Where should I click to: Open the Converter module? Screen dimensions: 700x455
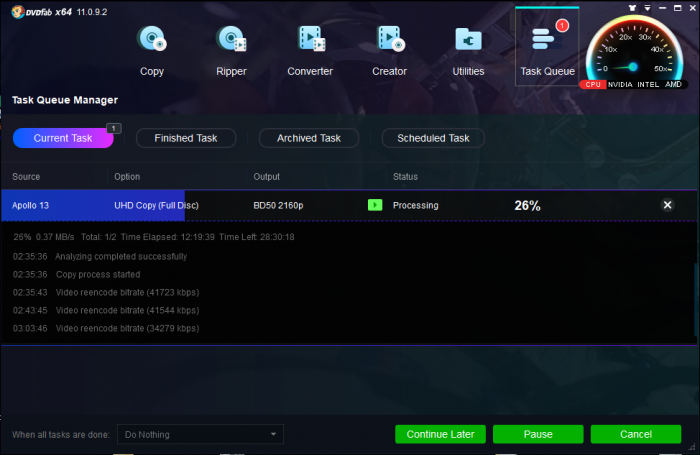[x=310, y=50]
